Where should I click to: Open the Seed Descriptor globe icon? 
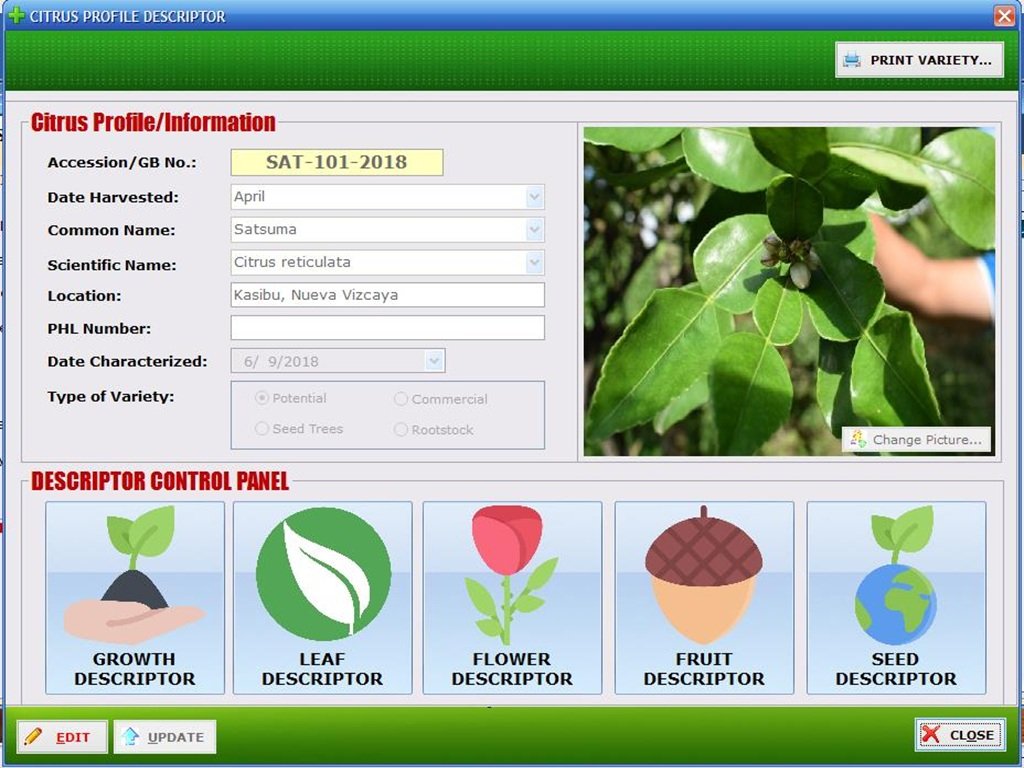(896, 597)
